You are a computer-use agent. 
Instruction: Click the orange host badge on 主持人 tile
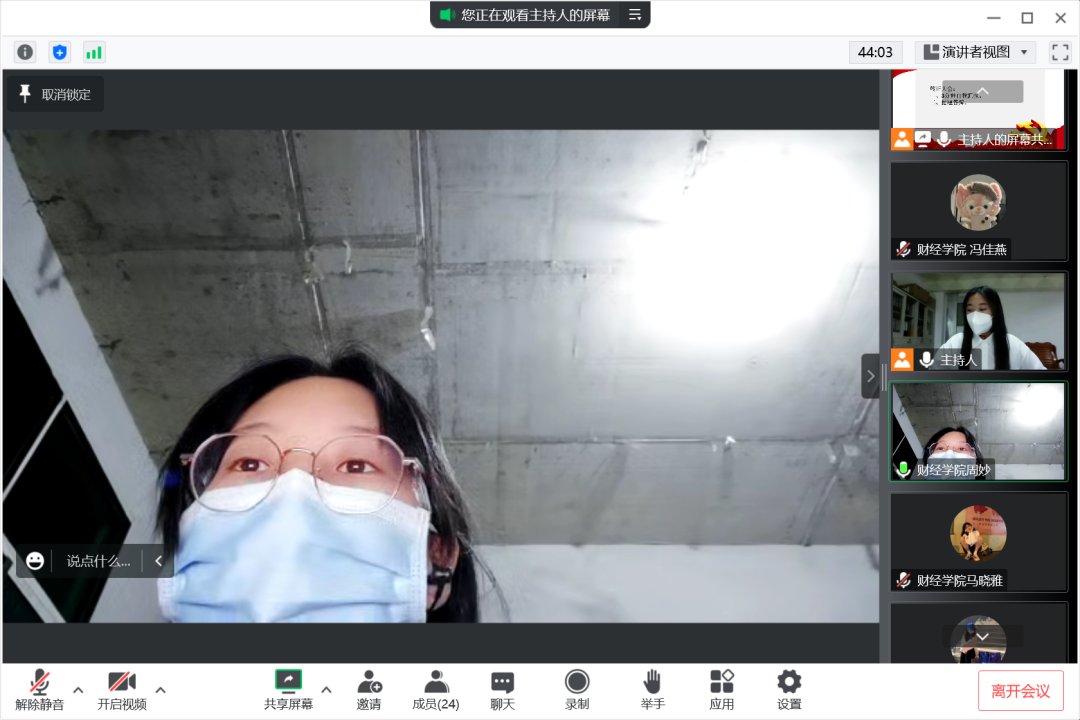(902, 360)
